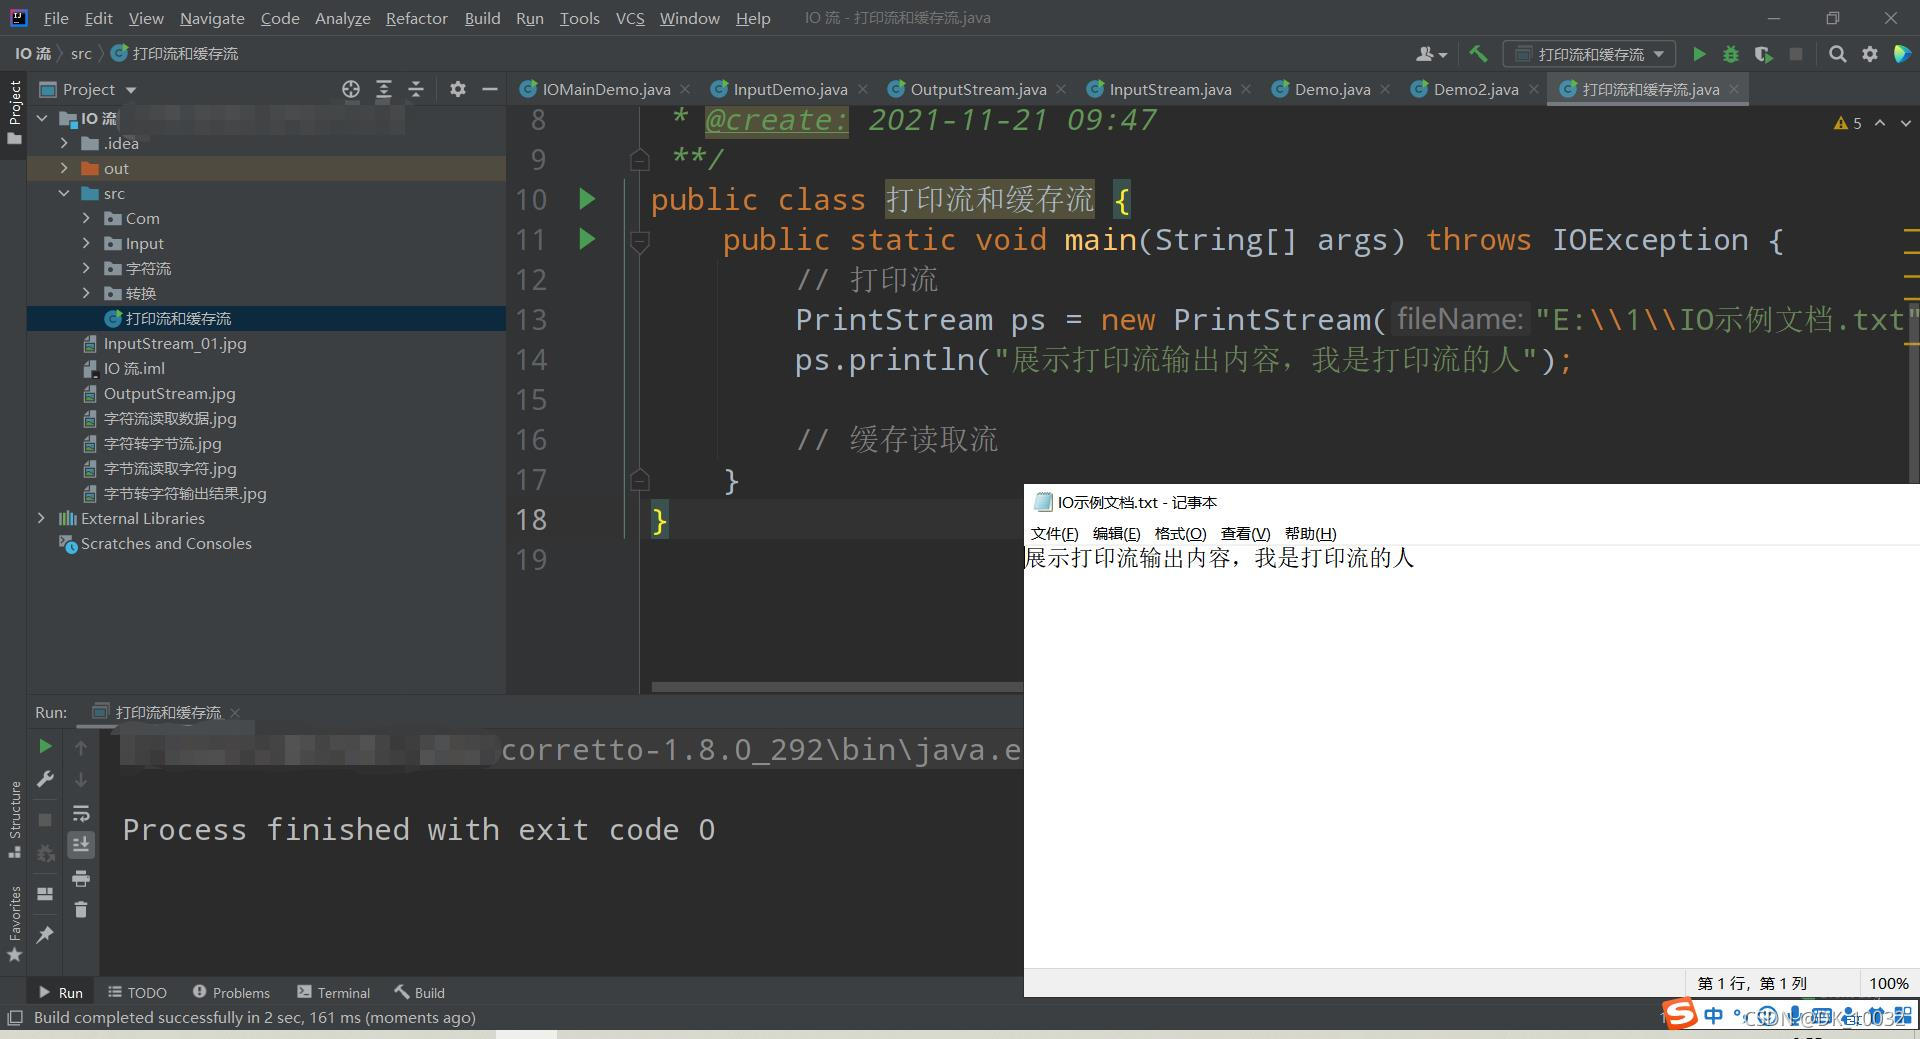Open the VCS menu

point(630,18)
